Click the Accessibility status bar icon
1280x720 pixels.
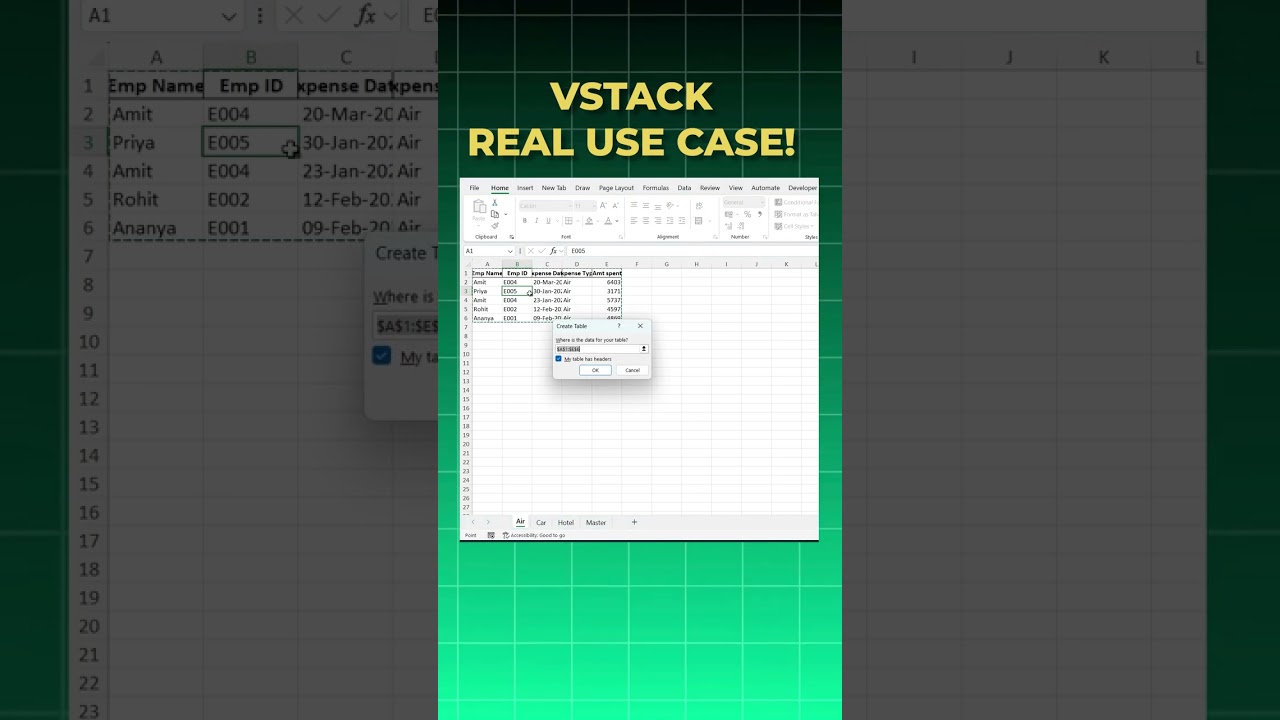506,535
